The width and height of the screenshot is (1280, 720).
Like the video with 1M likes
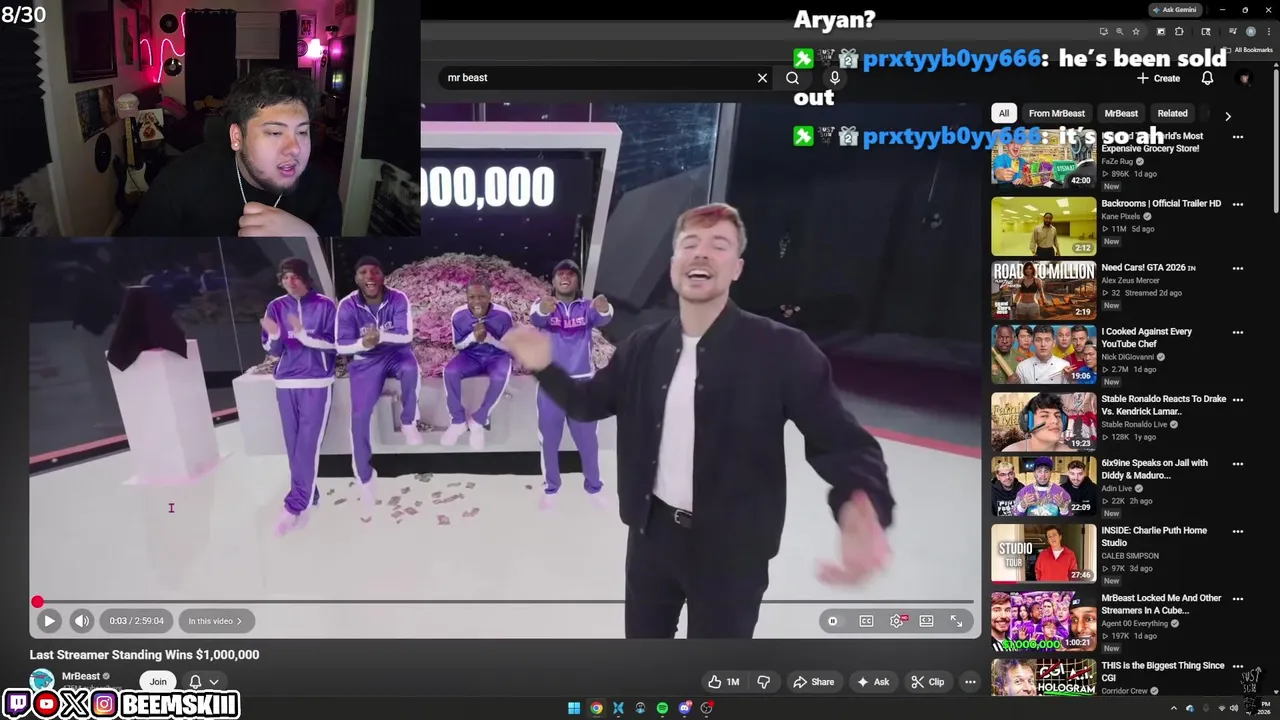pos(723,682)
